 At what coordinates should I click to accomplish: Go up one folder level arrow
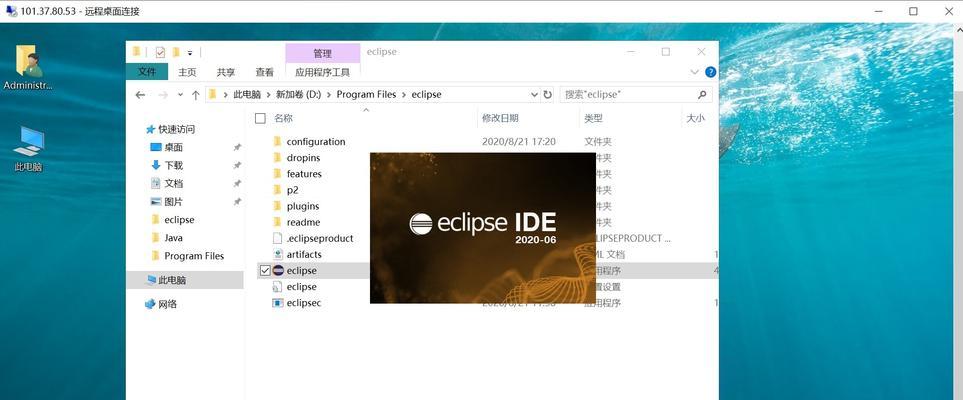point(195,95)
